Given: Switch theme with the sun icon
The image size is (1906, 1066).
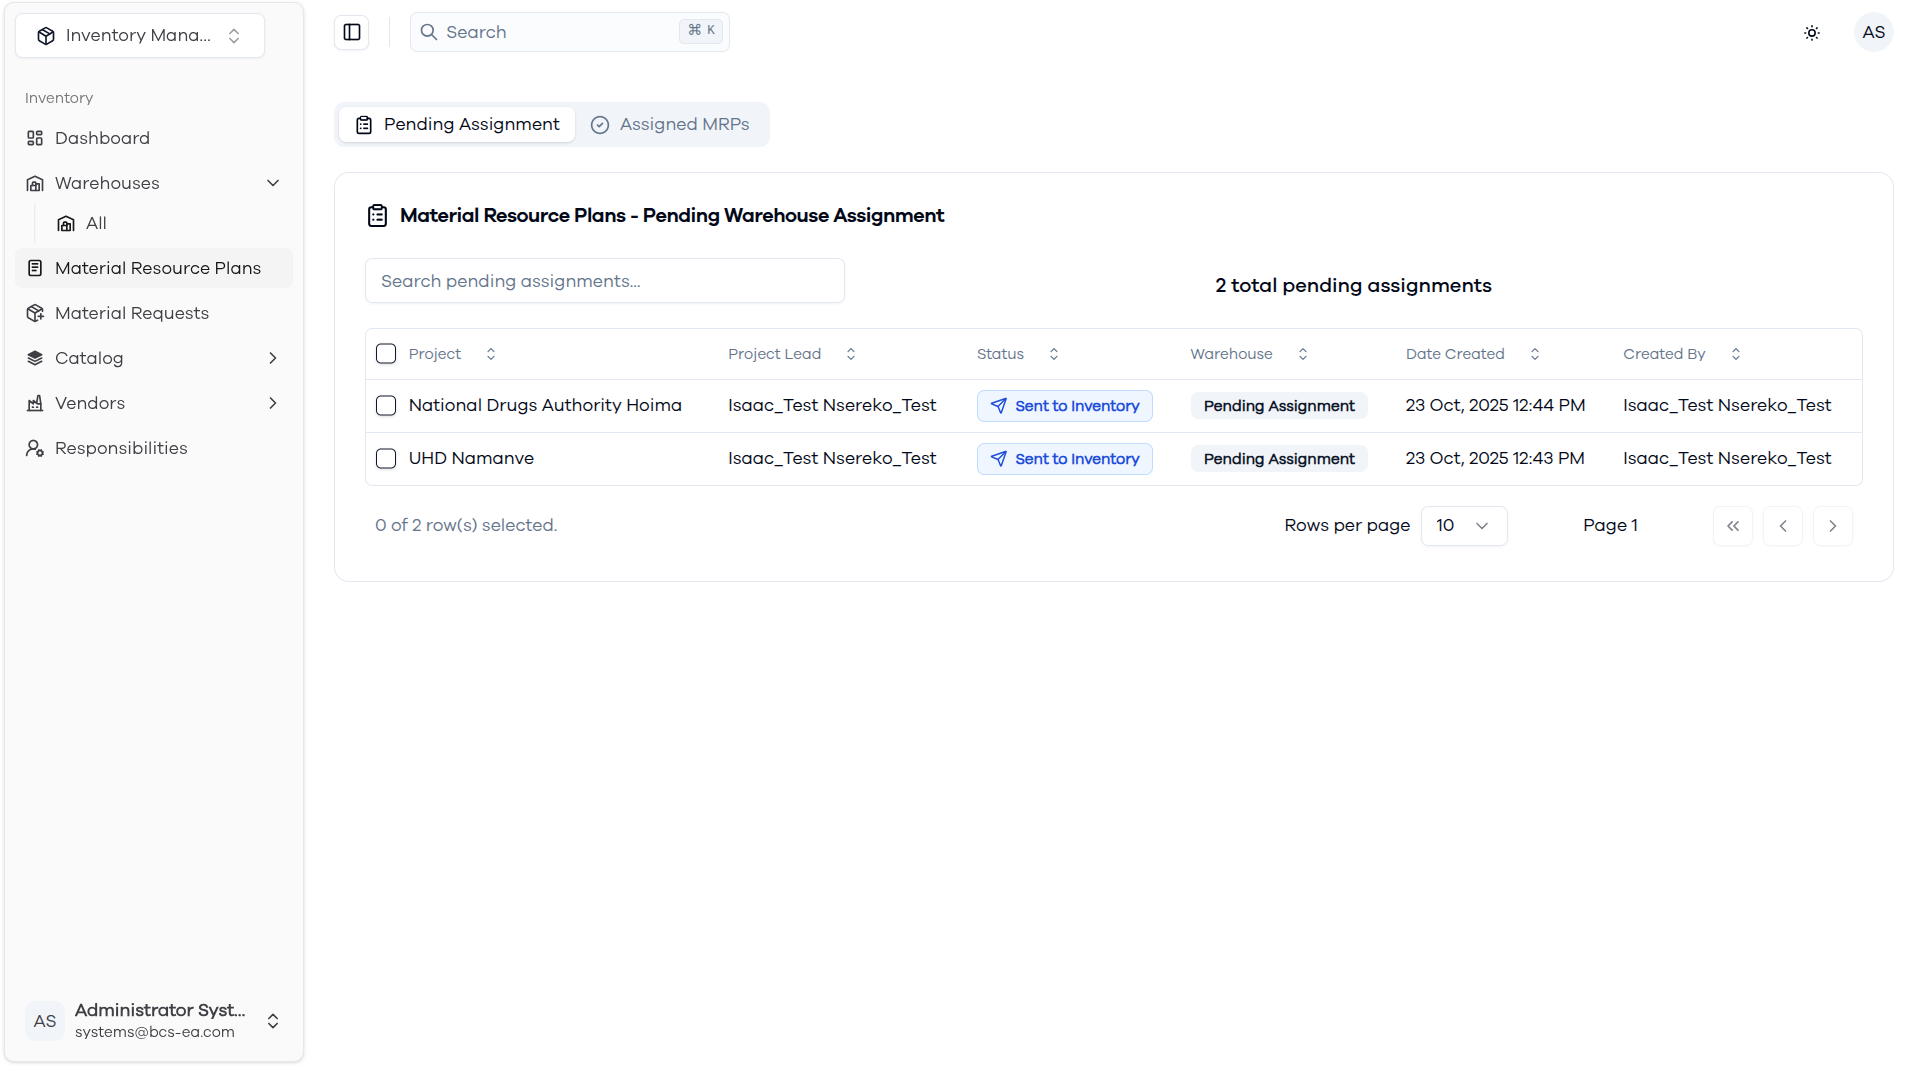Looking at the screenshot, I should pos(1811,33).
